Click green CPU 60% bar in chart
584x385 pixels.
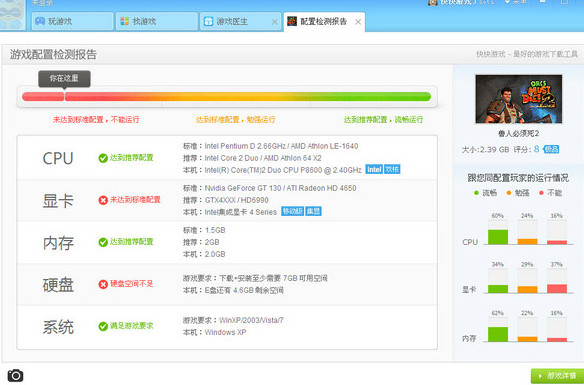coord(498,237)
